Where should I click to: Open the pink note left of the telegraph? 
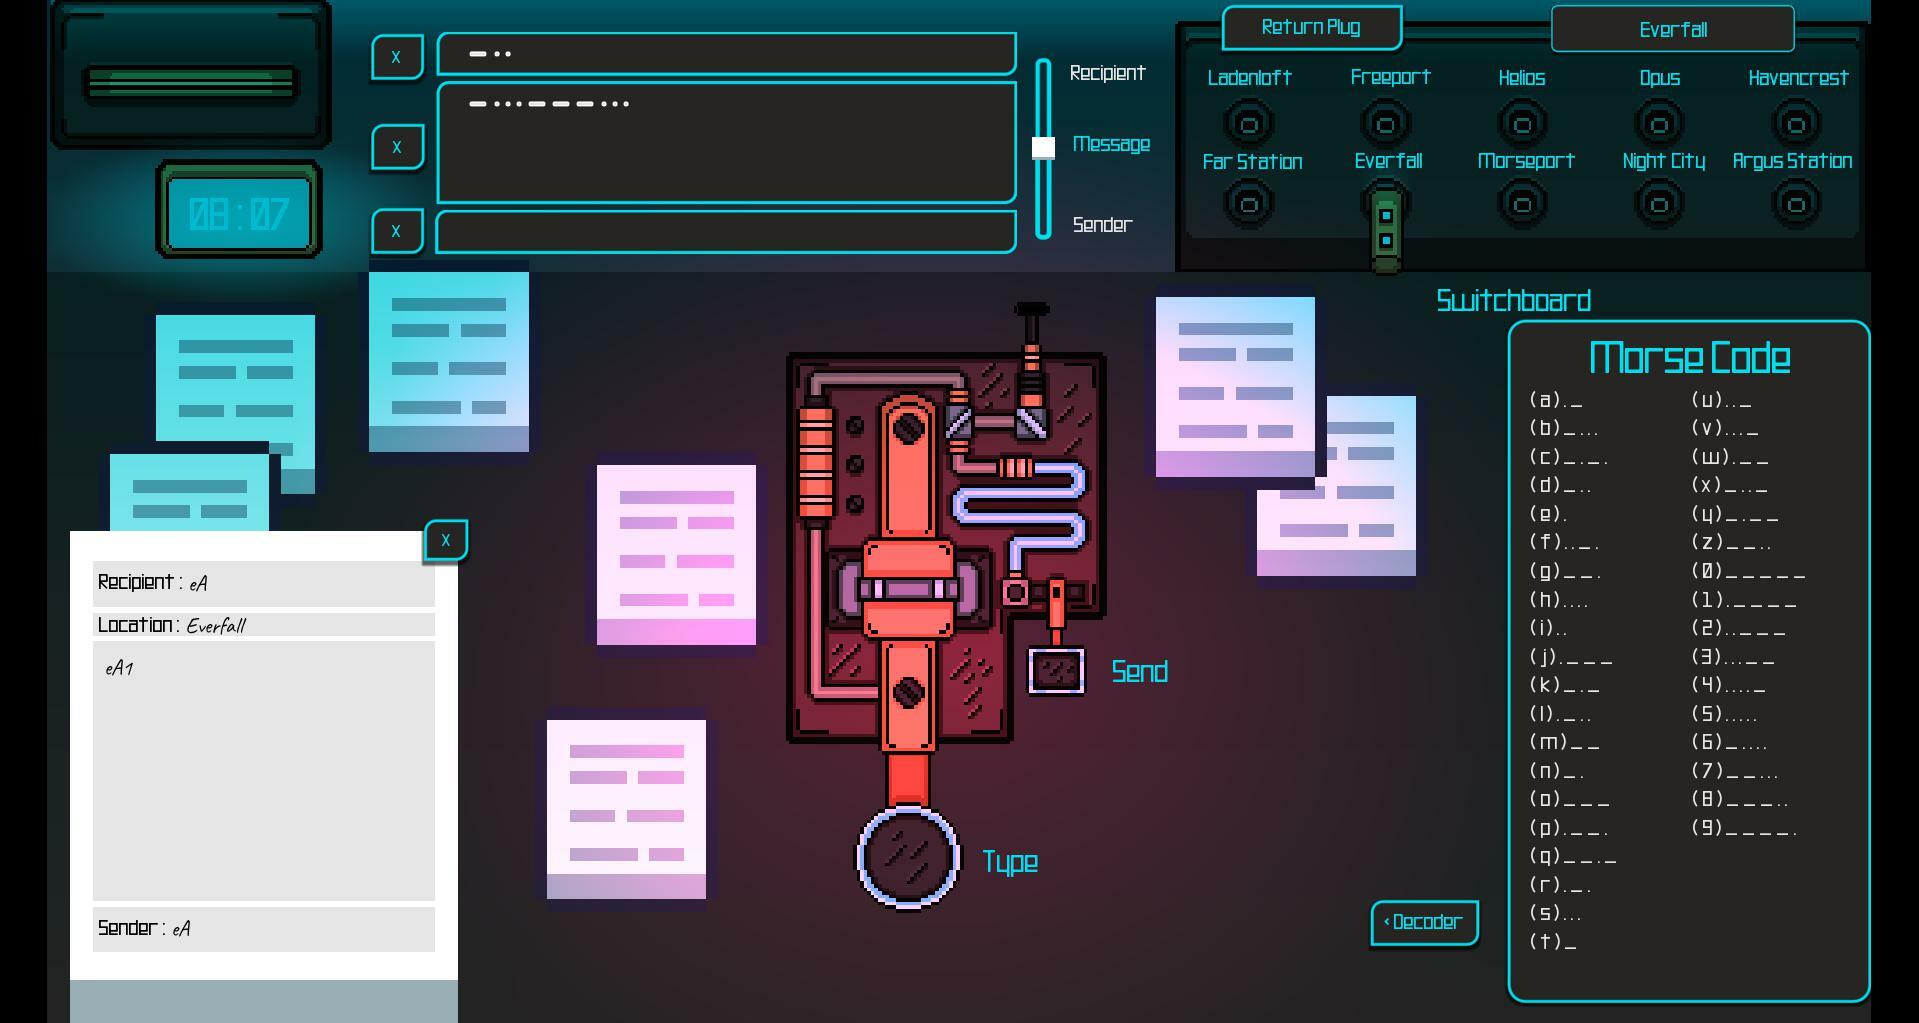point(676,554)
